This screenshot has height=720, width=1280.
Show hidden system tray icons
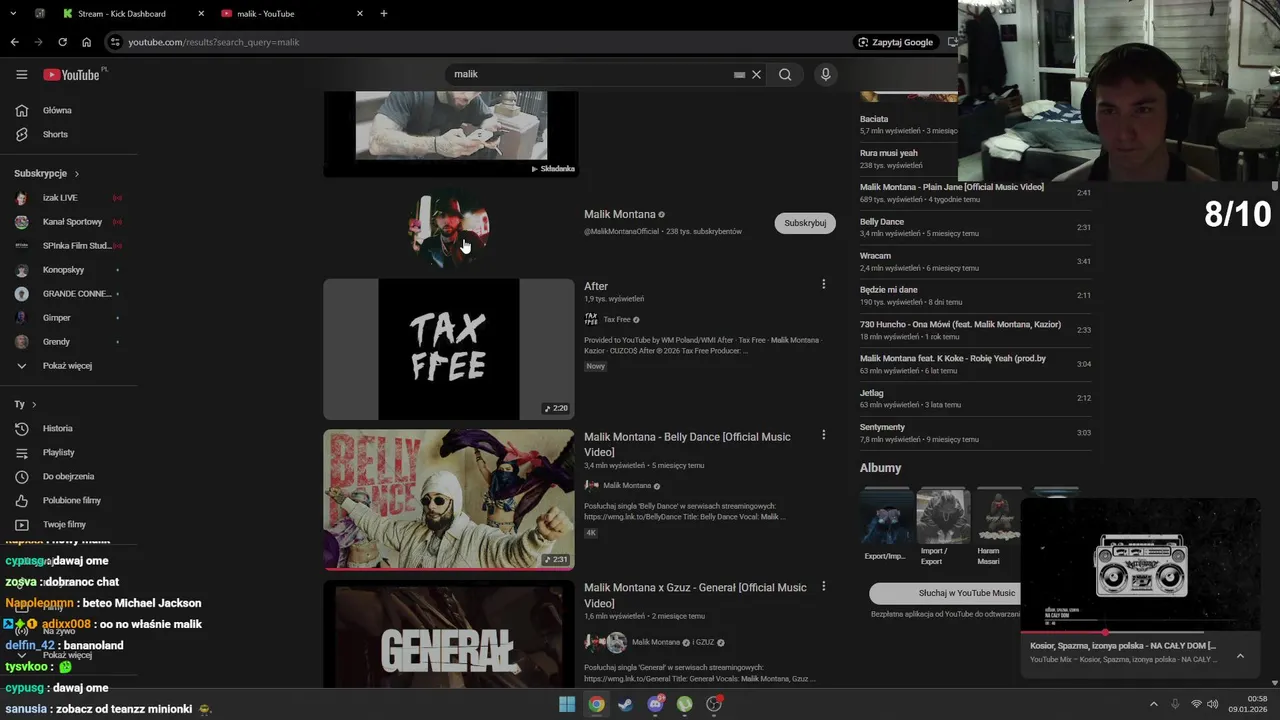tap(1153, 704)
